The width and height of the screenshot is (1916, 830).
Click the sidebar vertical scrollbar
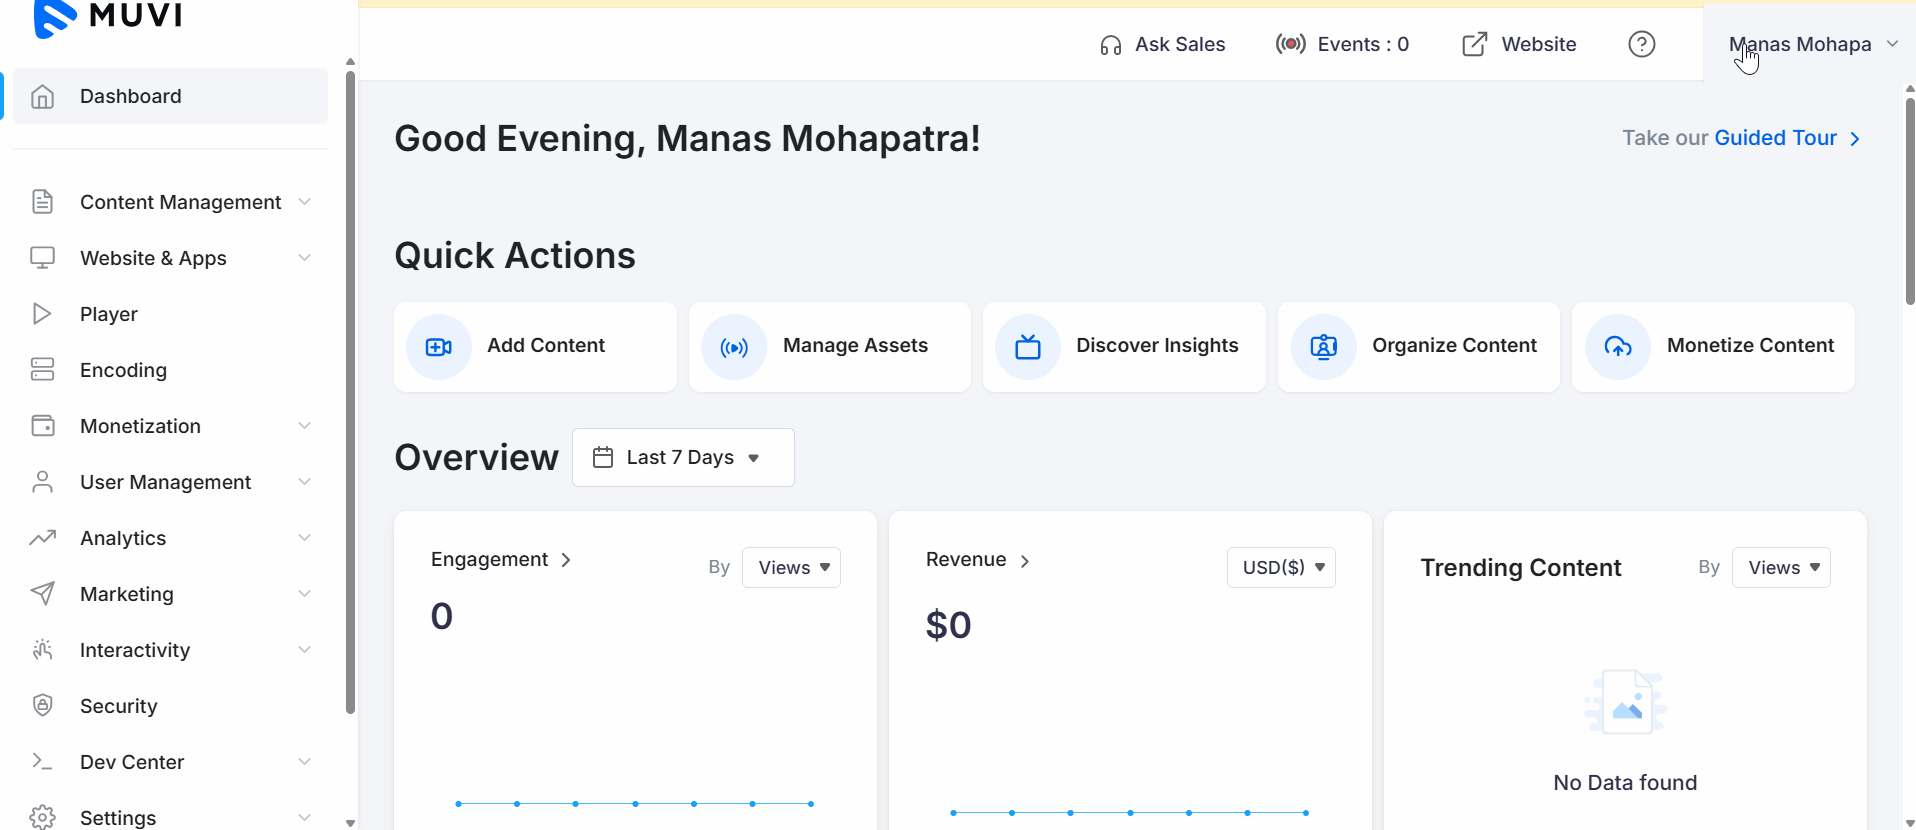(x=350, y=392)
